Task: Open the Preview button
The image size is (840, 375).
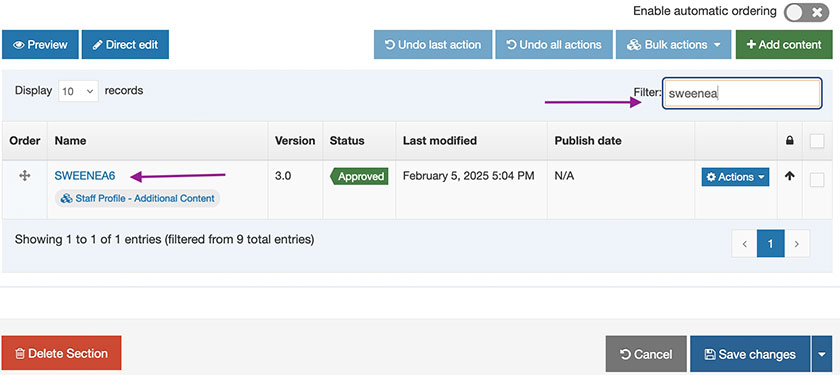Action: tap(40, 44)
